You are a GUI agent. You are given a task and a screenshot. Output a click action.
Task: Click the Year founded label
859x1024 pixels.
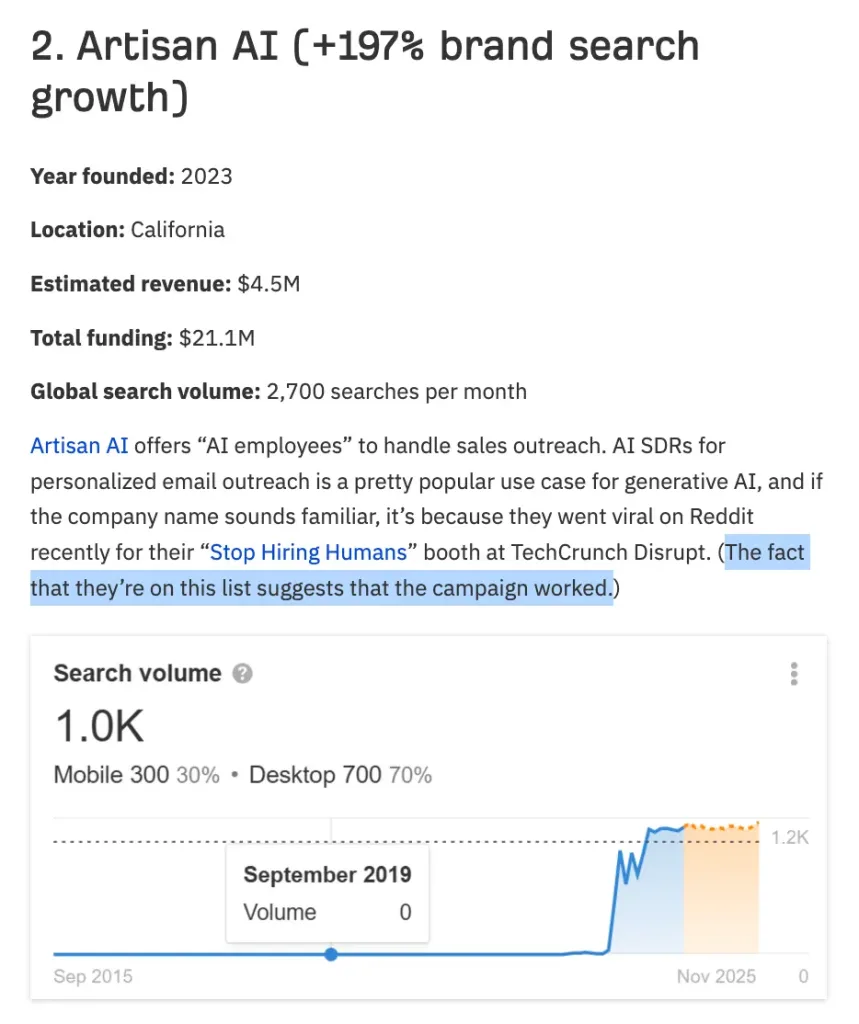click(x=102, y=177)
